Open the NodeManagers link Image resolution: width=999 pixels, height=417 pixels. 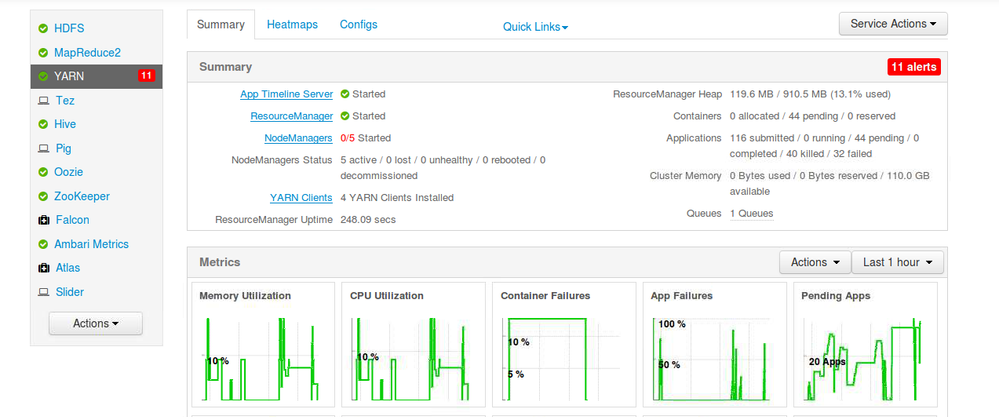(298, 138)
